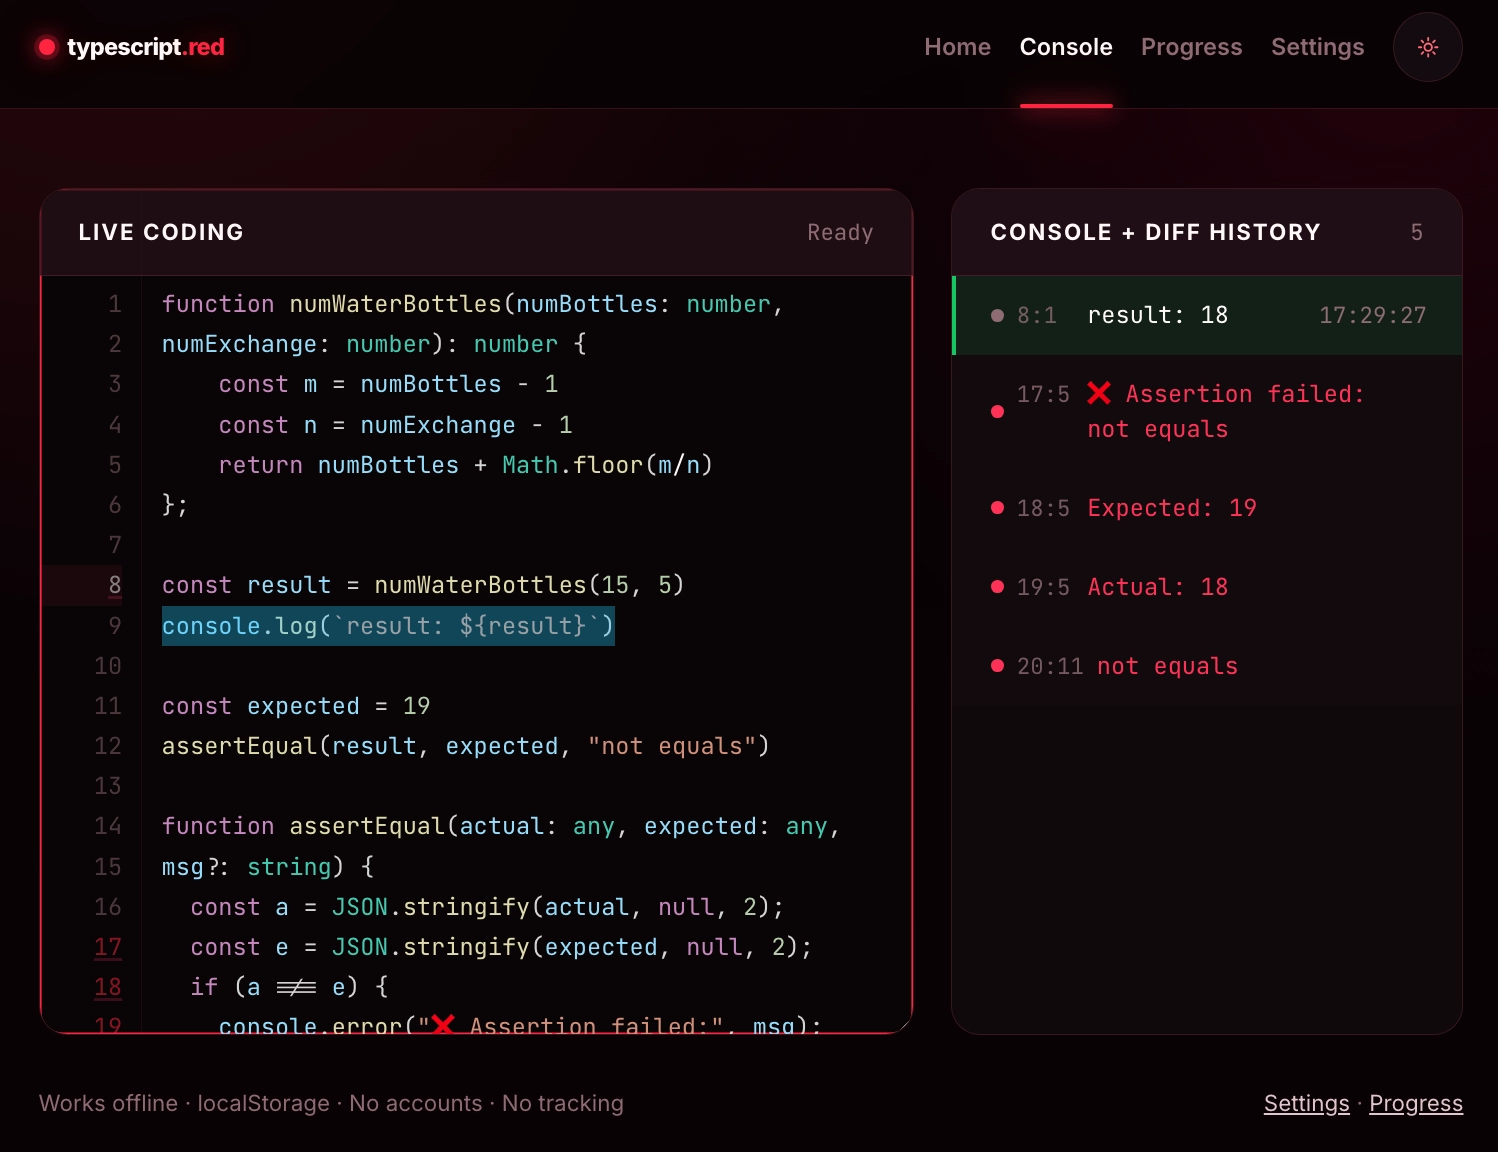Select the 'Expected: 19' console entry
This screenshot has height=1152, width=1498.
(1208, 508)
